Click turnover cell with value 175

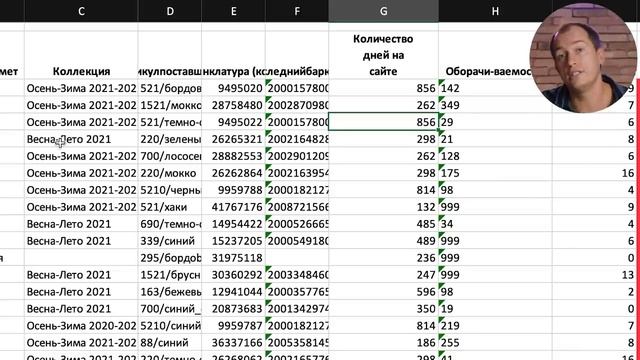495,173
